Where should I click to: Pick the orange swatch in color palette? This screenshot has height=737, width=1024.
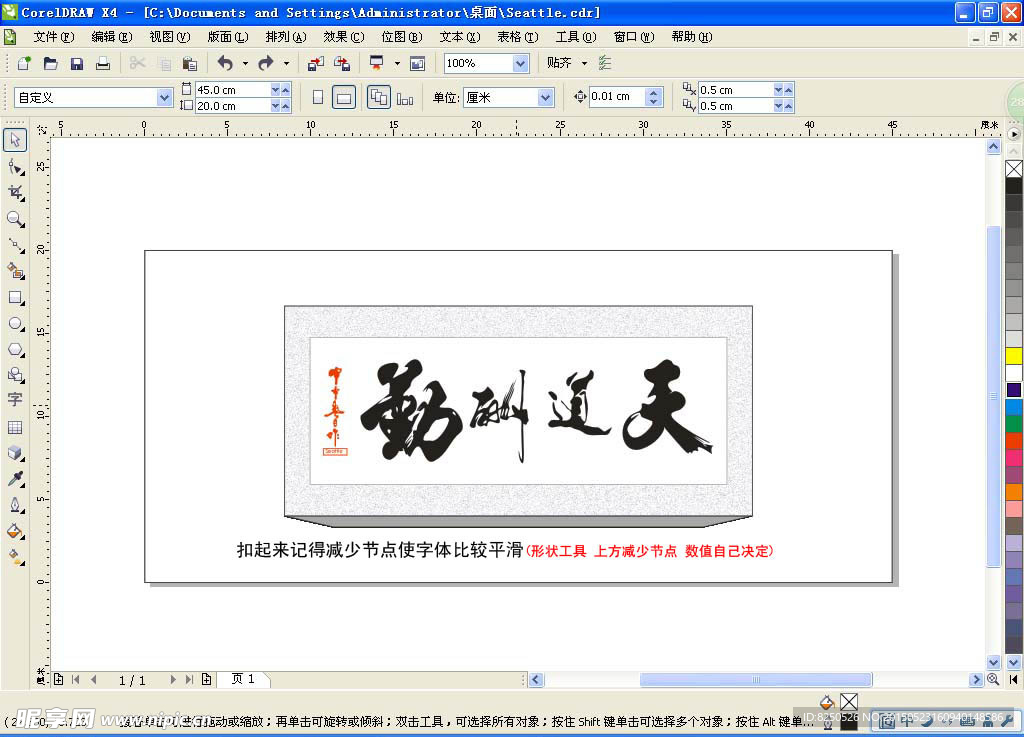pos(1014,492)
